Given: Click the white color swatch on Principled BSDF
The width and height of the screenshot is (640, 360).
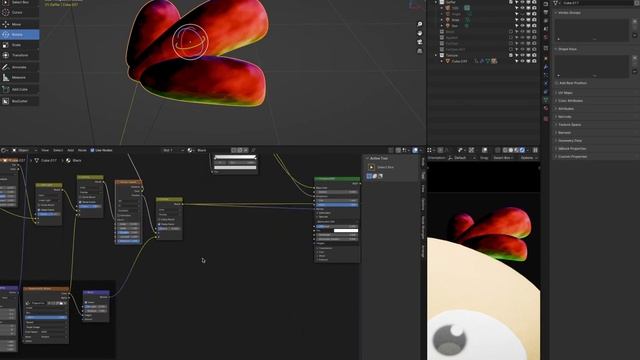Looking at the screenshot, I should [346, 231].
